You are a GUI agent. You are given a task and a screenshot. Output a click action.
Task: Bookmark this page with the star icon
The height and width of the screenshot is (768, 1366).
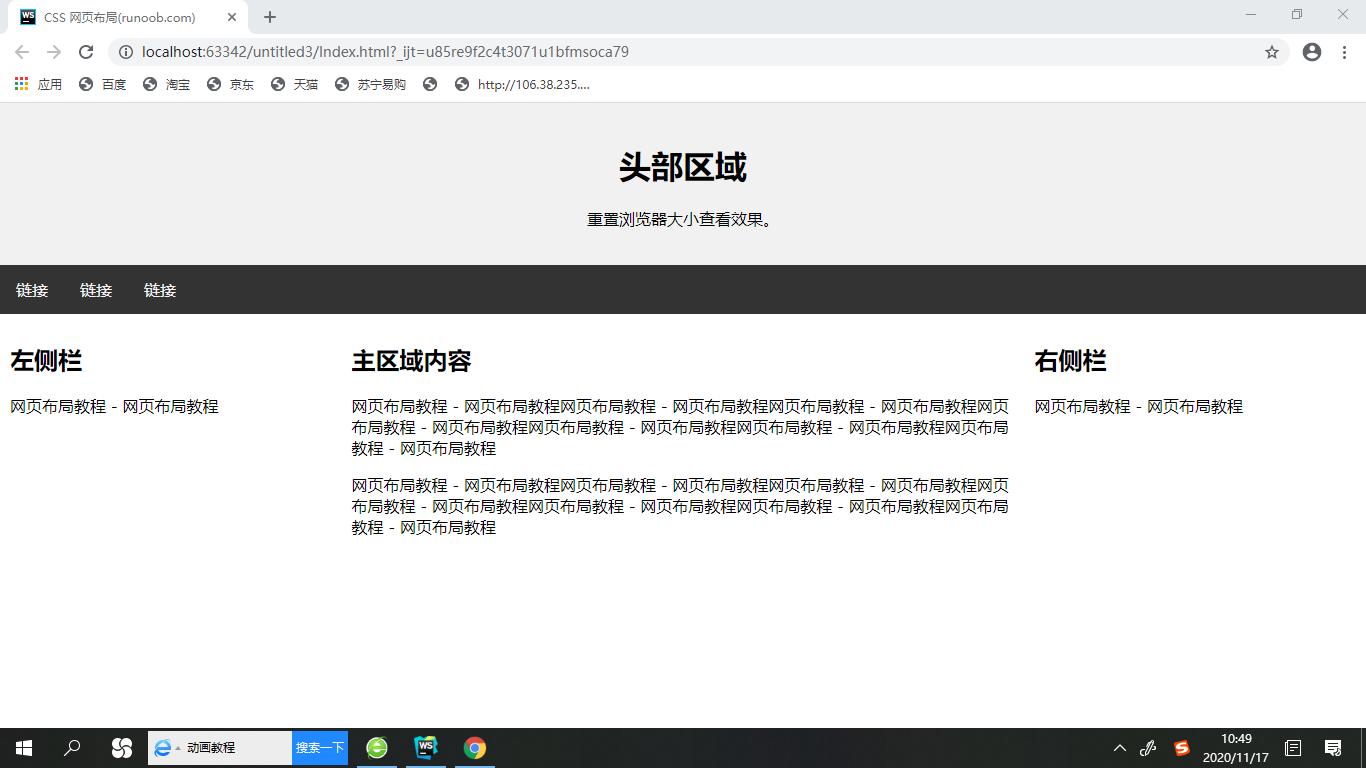pyautogui.click(x=1272, y=52)
